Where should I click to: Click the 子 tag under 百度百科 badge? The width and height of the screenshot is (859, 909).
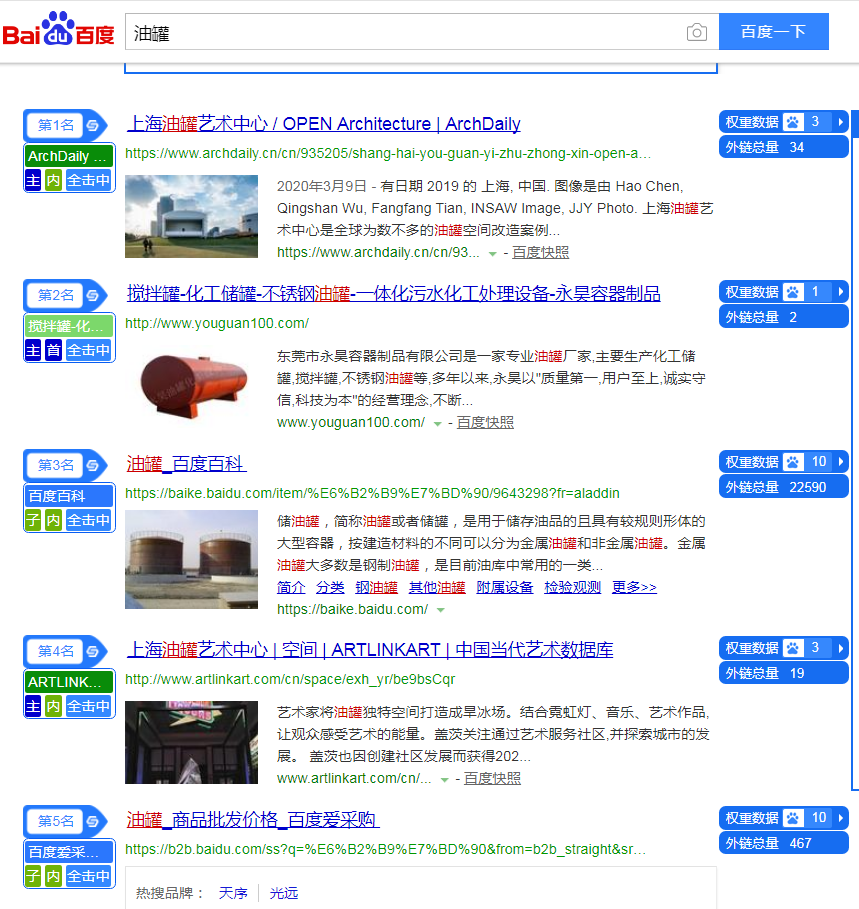point(33,520)
